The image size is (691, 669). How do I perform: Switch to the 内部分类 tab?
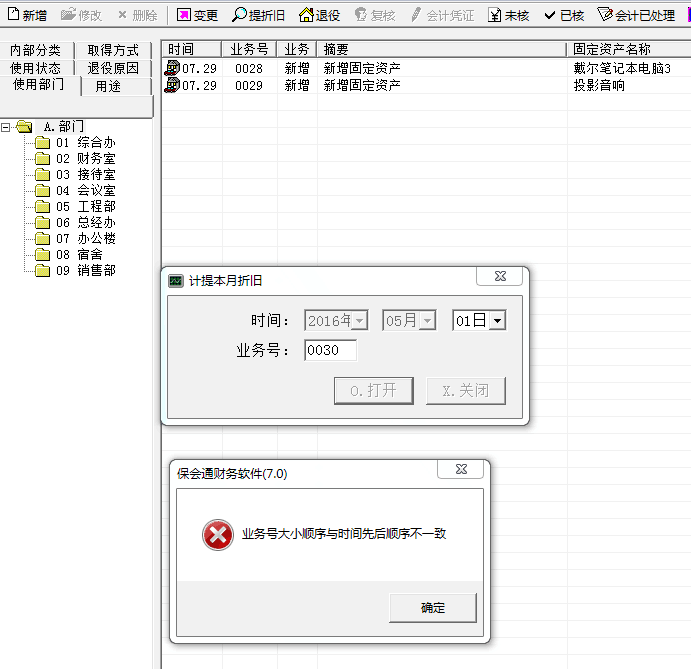36,50
